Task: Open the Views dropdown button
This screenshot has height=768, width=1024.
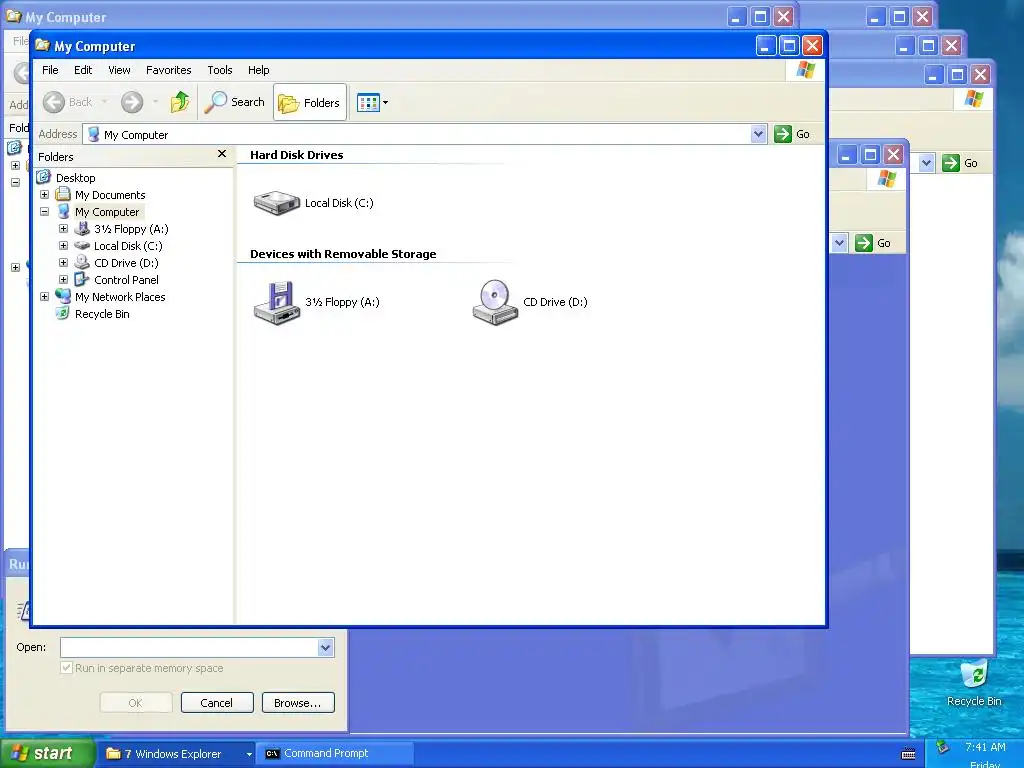Action: 372,103
